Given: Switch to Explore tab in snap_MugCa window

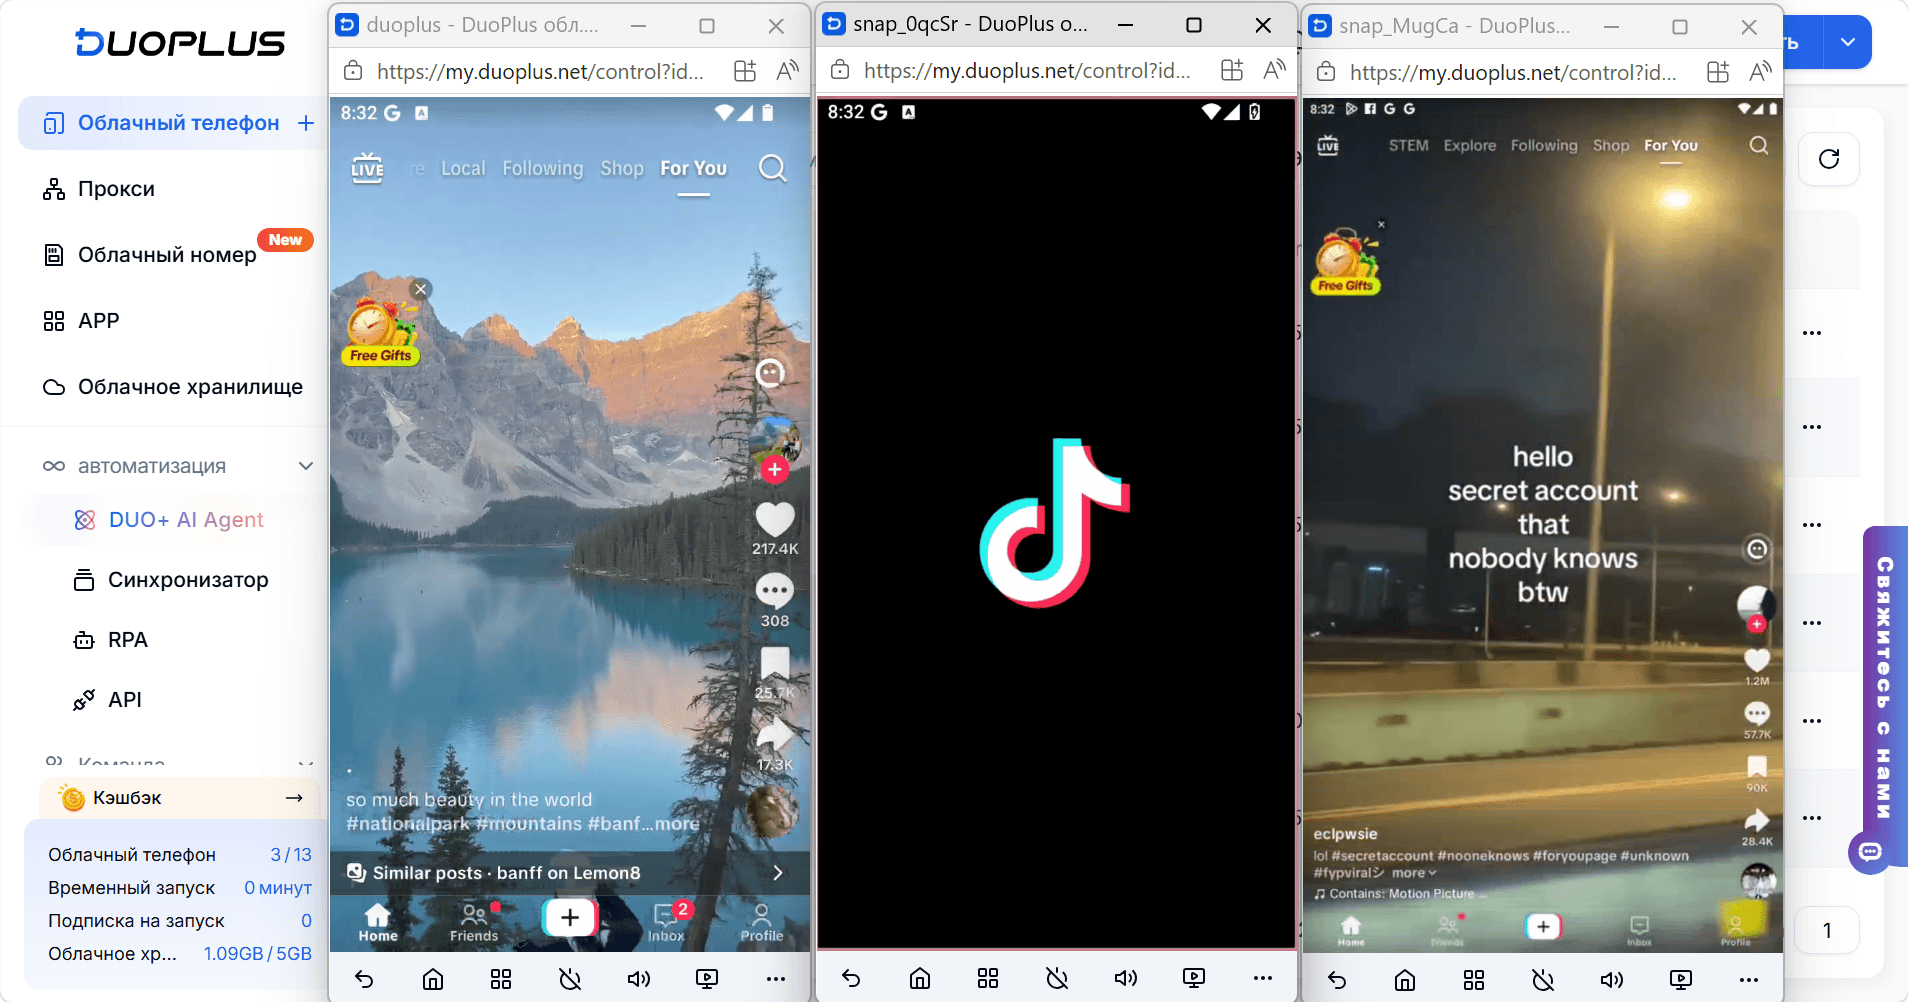Looking at the screenshot, I should tap(1469, 146).
